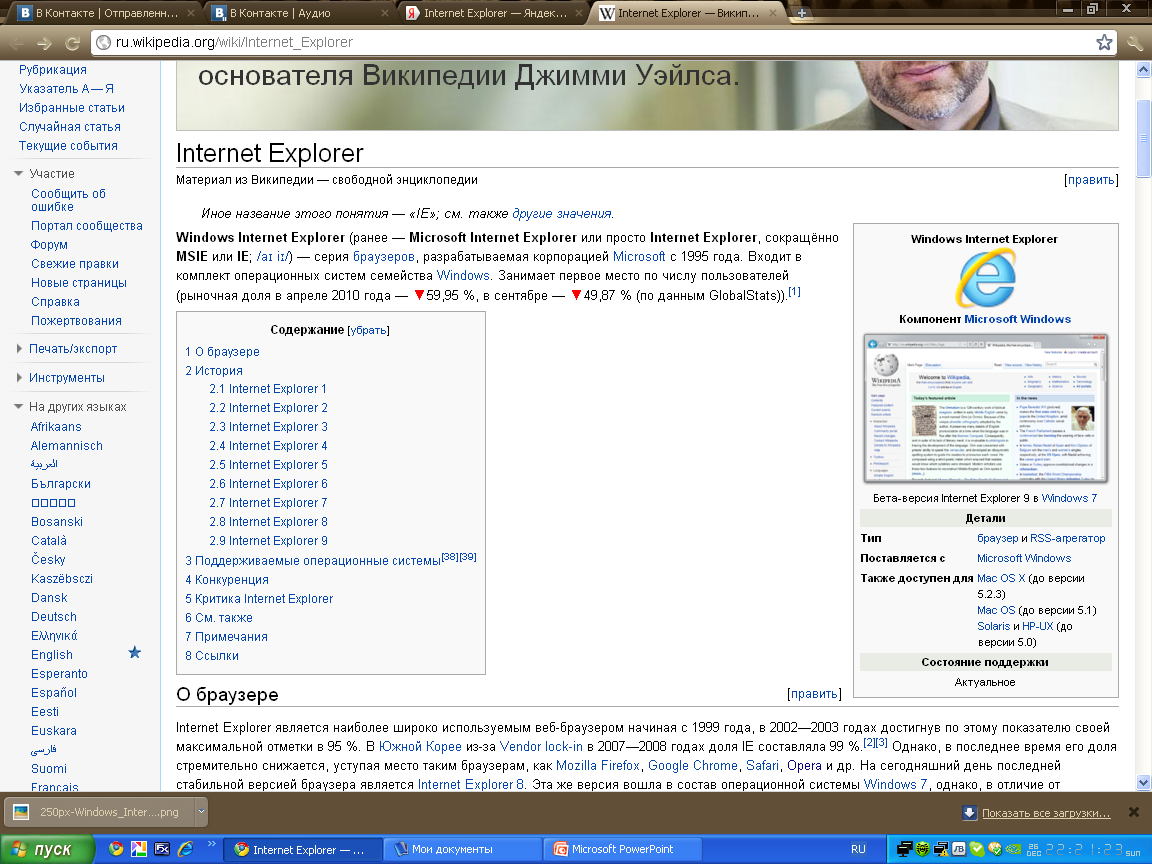Viewport: 1152px width, 864px height.
Task: Switch to Microsoft PowerPoint in the taskbar
Action: click(624, 849)
